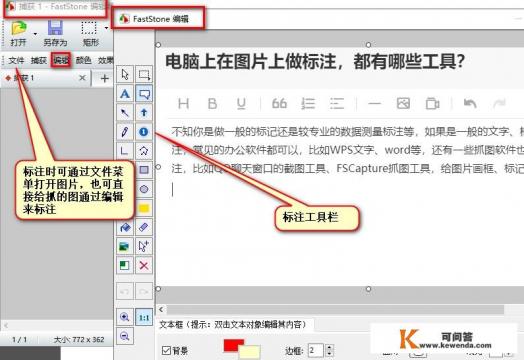Select the pointer arrow selection tool

tap(125, 75)
